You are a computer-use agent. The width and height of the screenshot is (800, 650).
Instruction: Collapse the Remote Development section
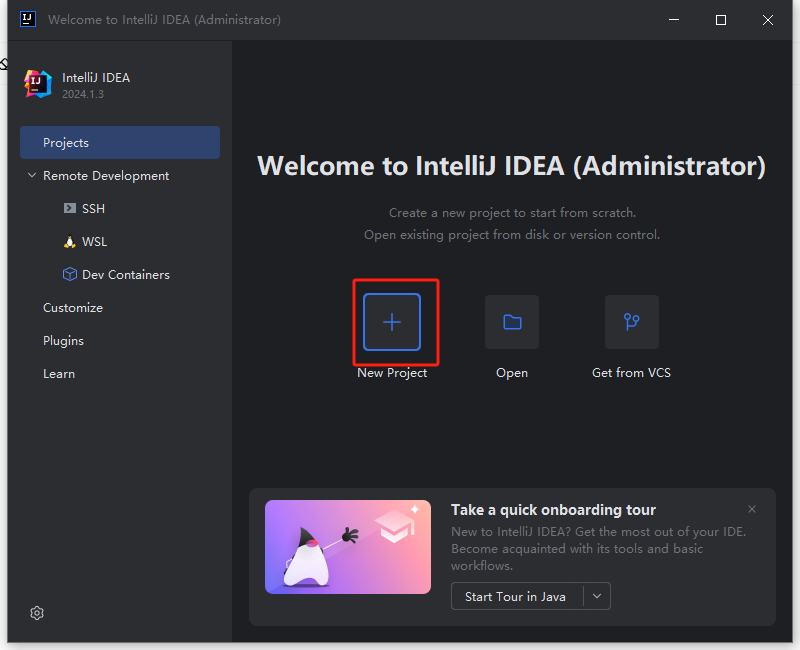click(x=32, y=176)
